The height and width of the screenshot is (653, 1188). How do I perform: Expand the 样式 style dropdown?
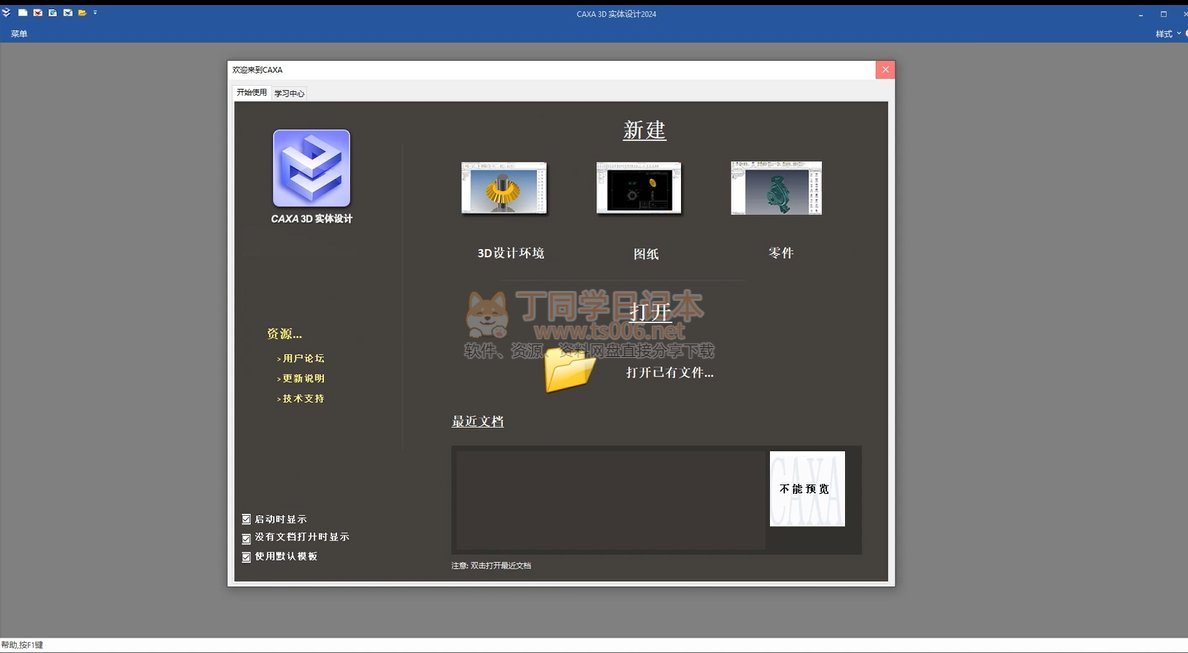pyautogui.click(x=1167, y=34)
